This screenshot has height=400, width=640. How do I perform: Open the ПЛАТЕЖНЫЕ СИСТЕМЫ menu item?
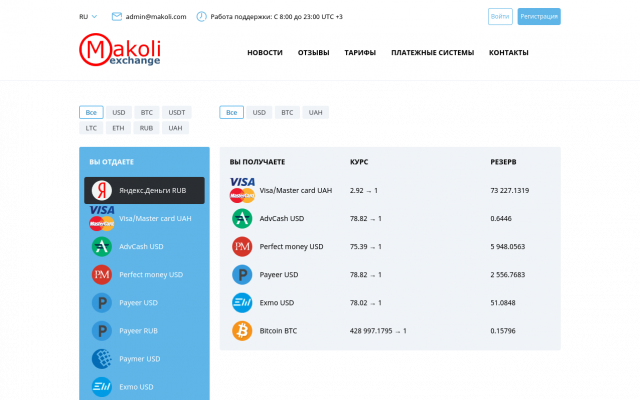(x=433, y=53)
